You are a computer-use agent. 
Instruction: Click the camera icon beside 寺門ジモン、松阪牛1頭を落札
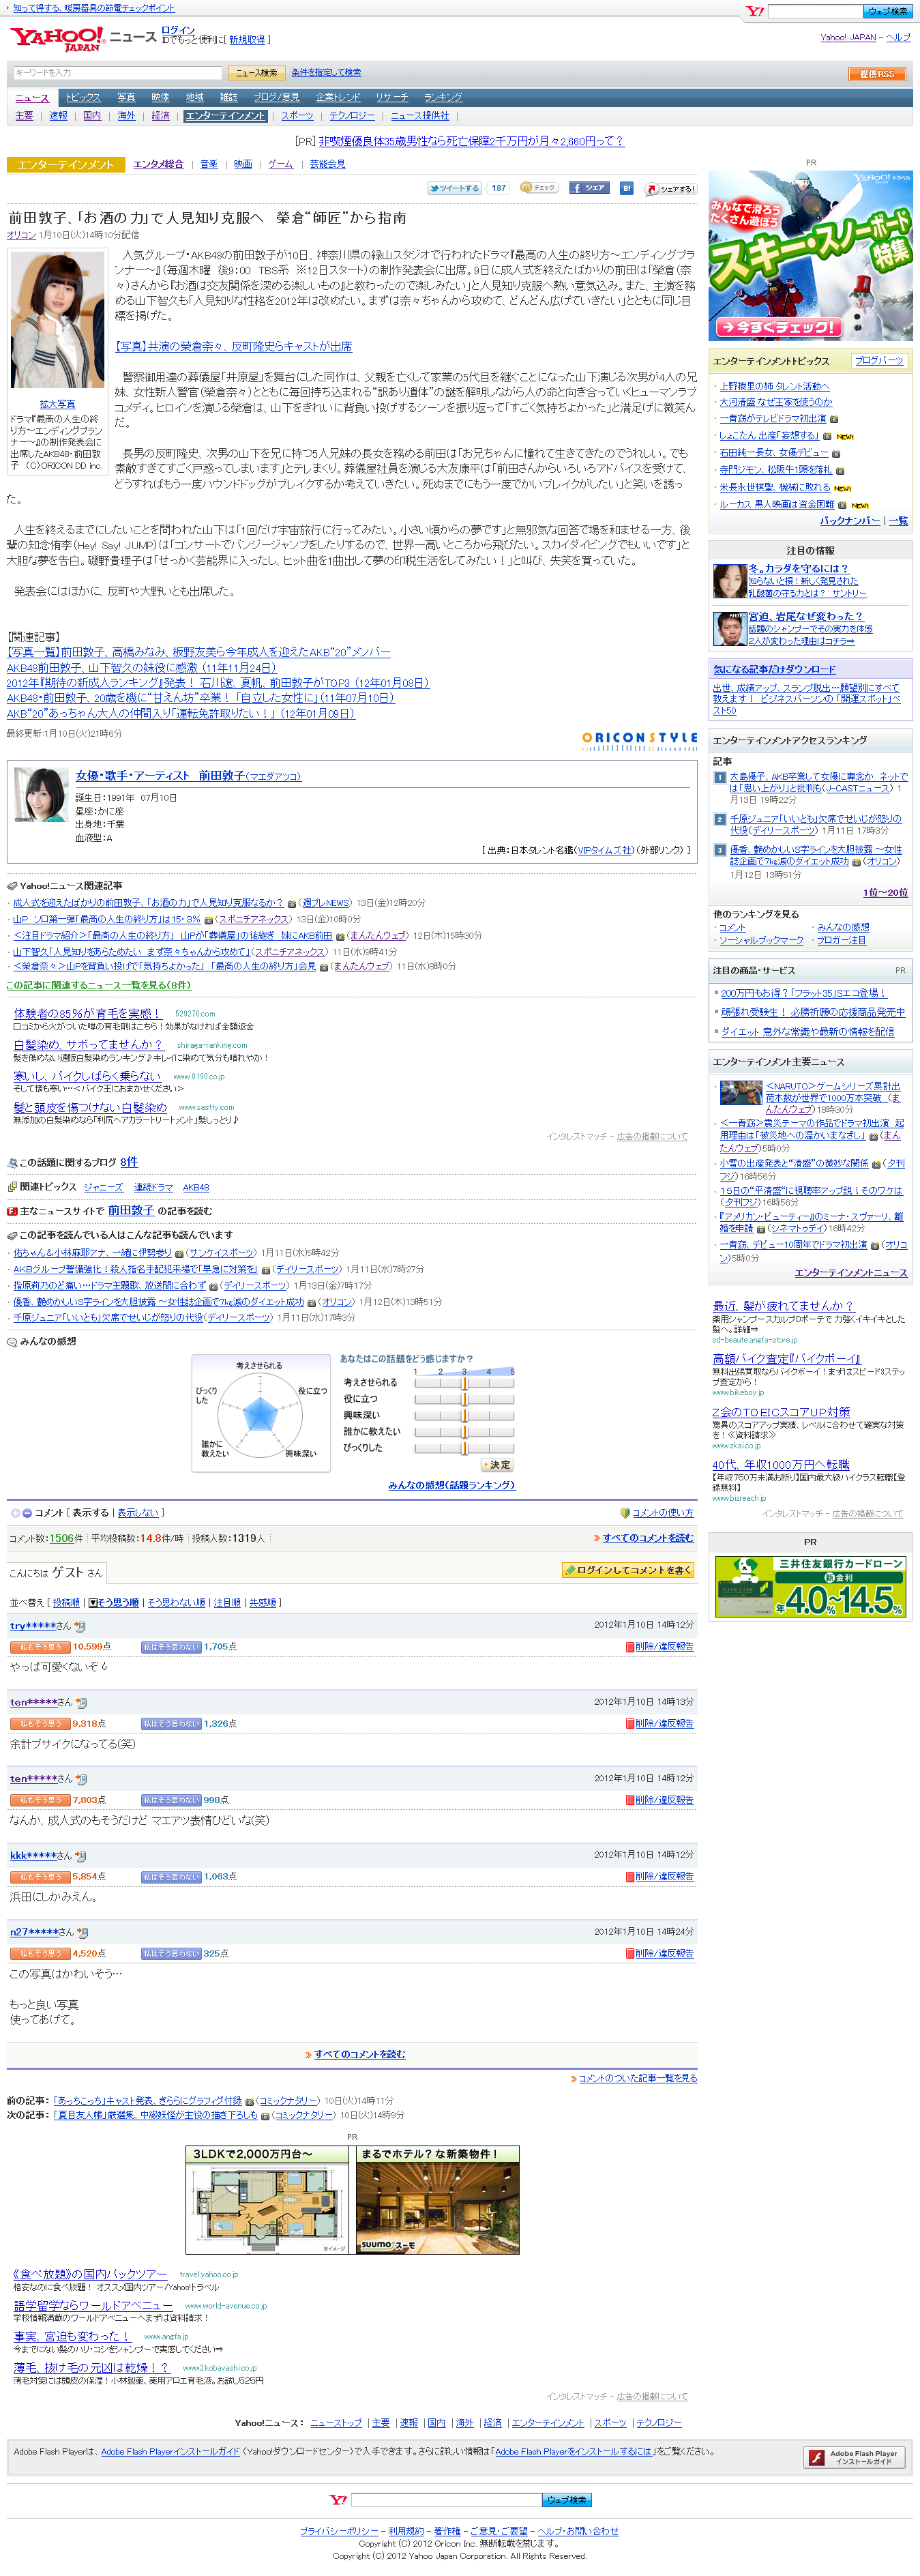(840, 470)
